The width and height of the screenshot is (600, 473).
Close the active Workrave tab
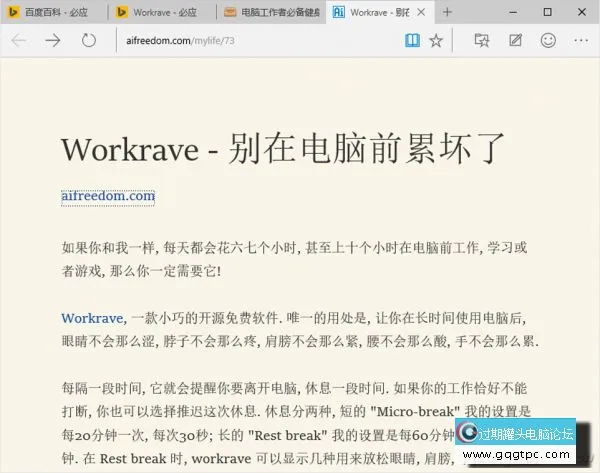(421, 12)
